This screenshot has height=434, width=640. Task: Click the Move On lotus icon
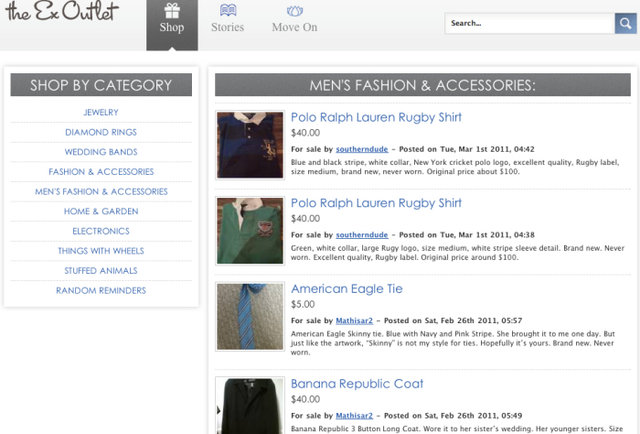pyautogui.click(x=295, y=11)
